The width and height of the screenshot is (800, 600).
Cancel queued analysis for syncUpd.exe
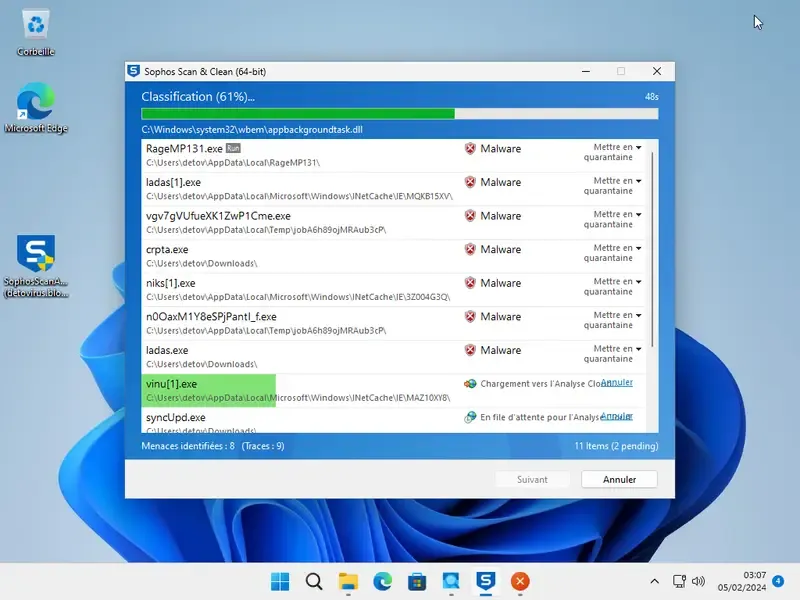(617, 416)
